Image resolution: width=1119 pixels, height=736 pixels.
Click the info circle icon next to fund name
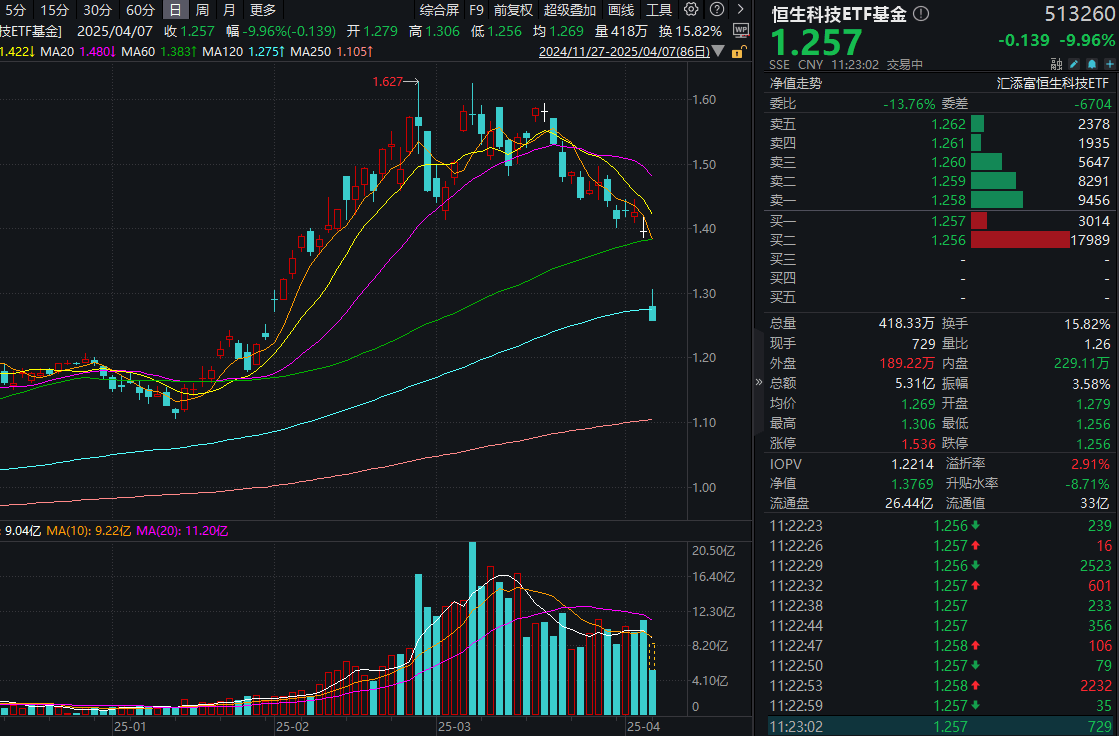(x=920, y=14)
